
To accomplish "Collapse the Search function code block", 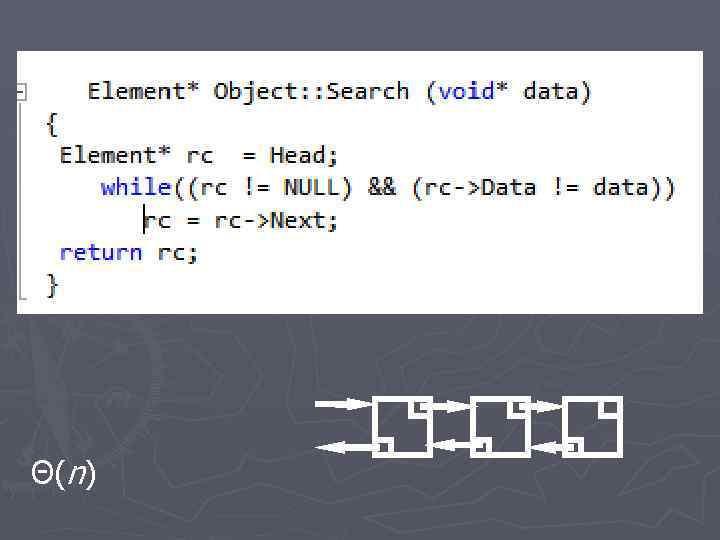I will (21, 93).
